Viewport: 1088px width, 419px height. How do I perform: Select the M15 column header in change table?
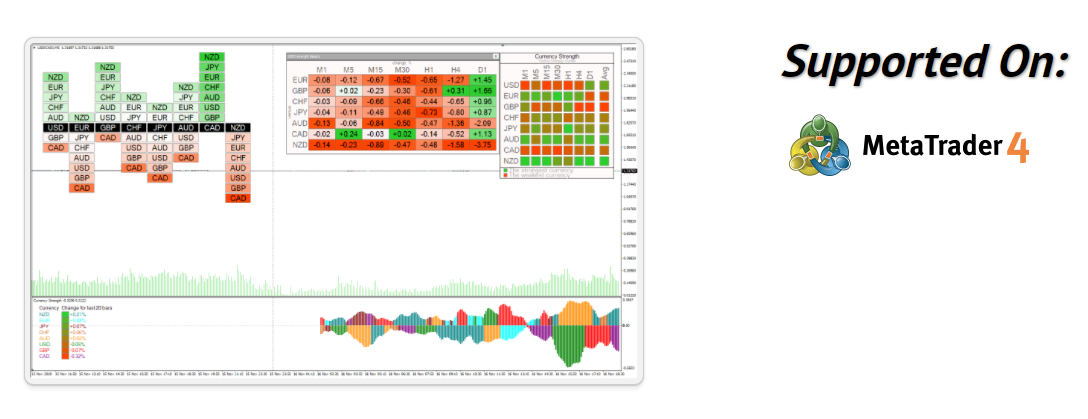pyautogui.click(x=375, y=69)
